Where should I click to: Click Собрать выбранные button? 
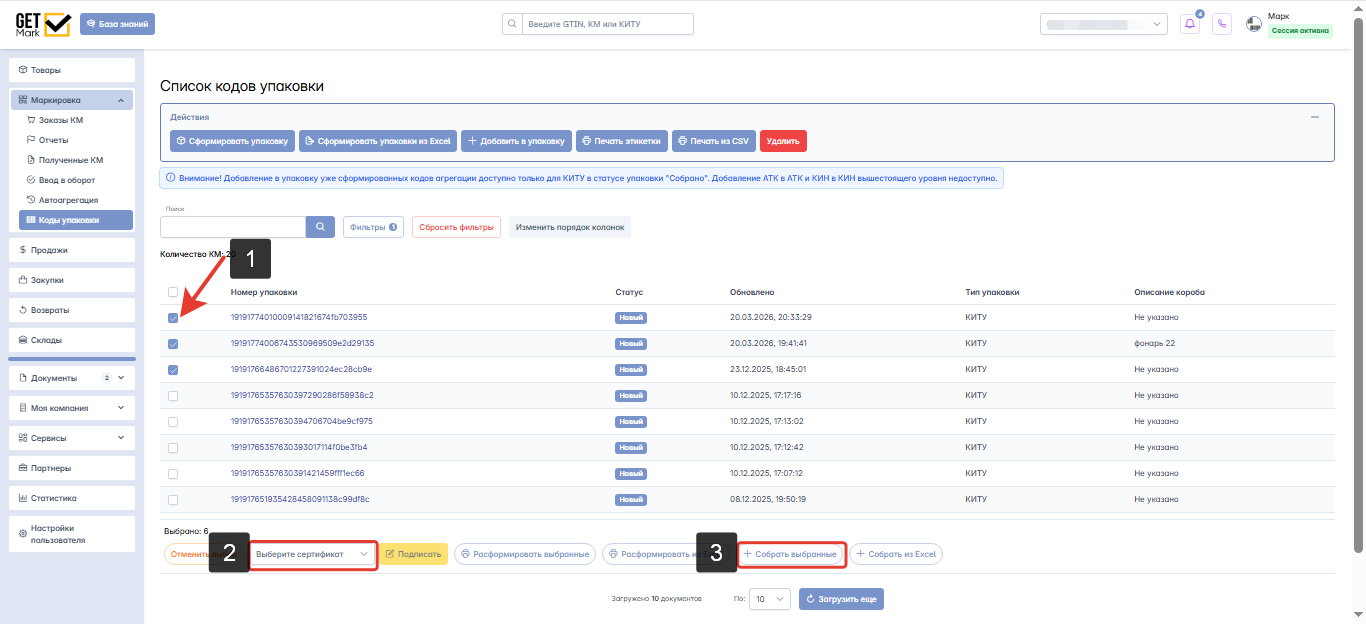[x=791, y=554]
